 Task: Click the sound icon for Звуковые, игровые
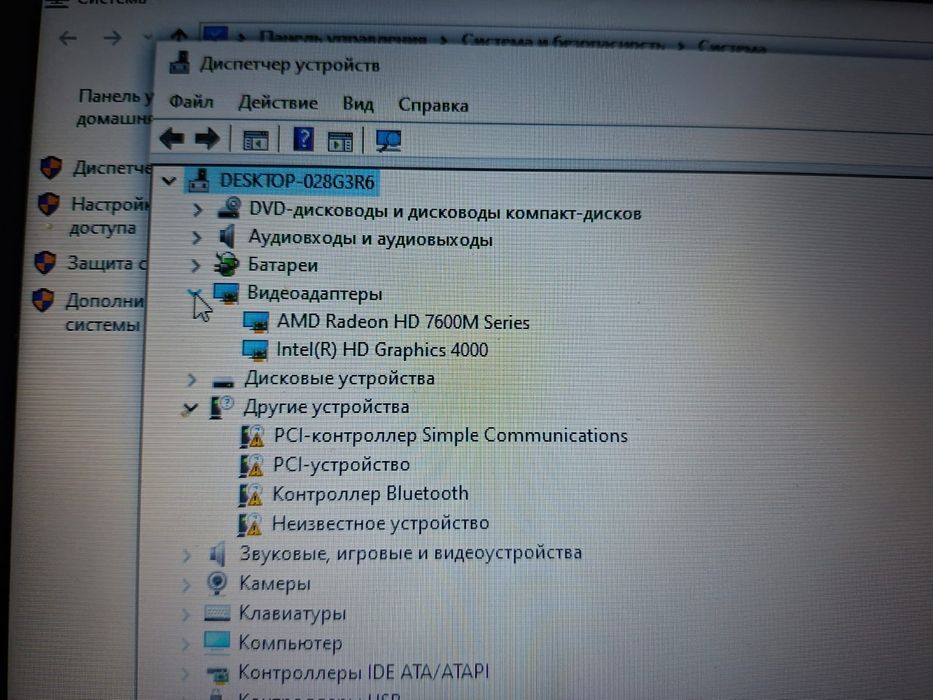pos(218,554)
